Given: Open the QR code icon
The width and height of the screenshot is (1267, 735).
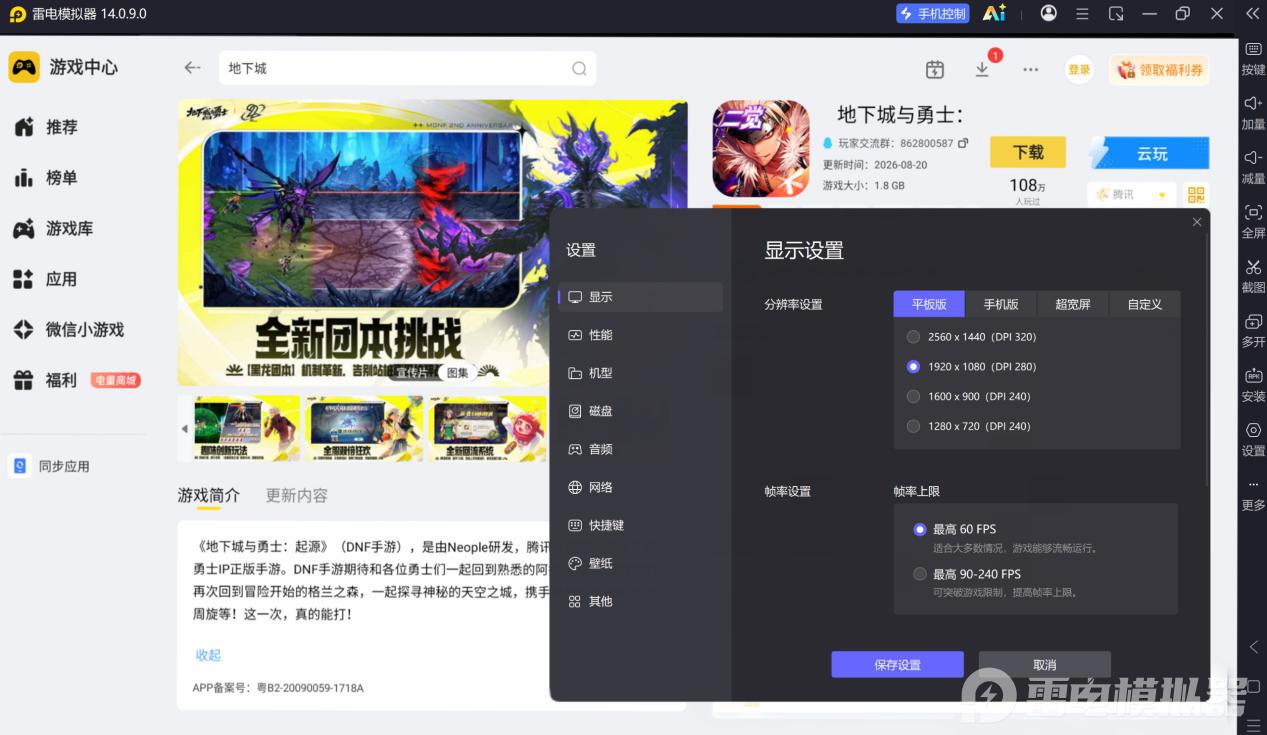Looking at the screenshot, I should click(x=1196, y=195).
